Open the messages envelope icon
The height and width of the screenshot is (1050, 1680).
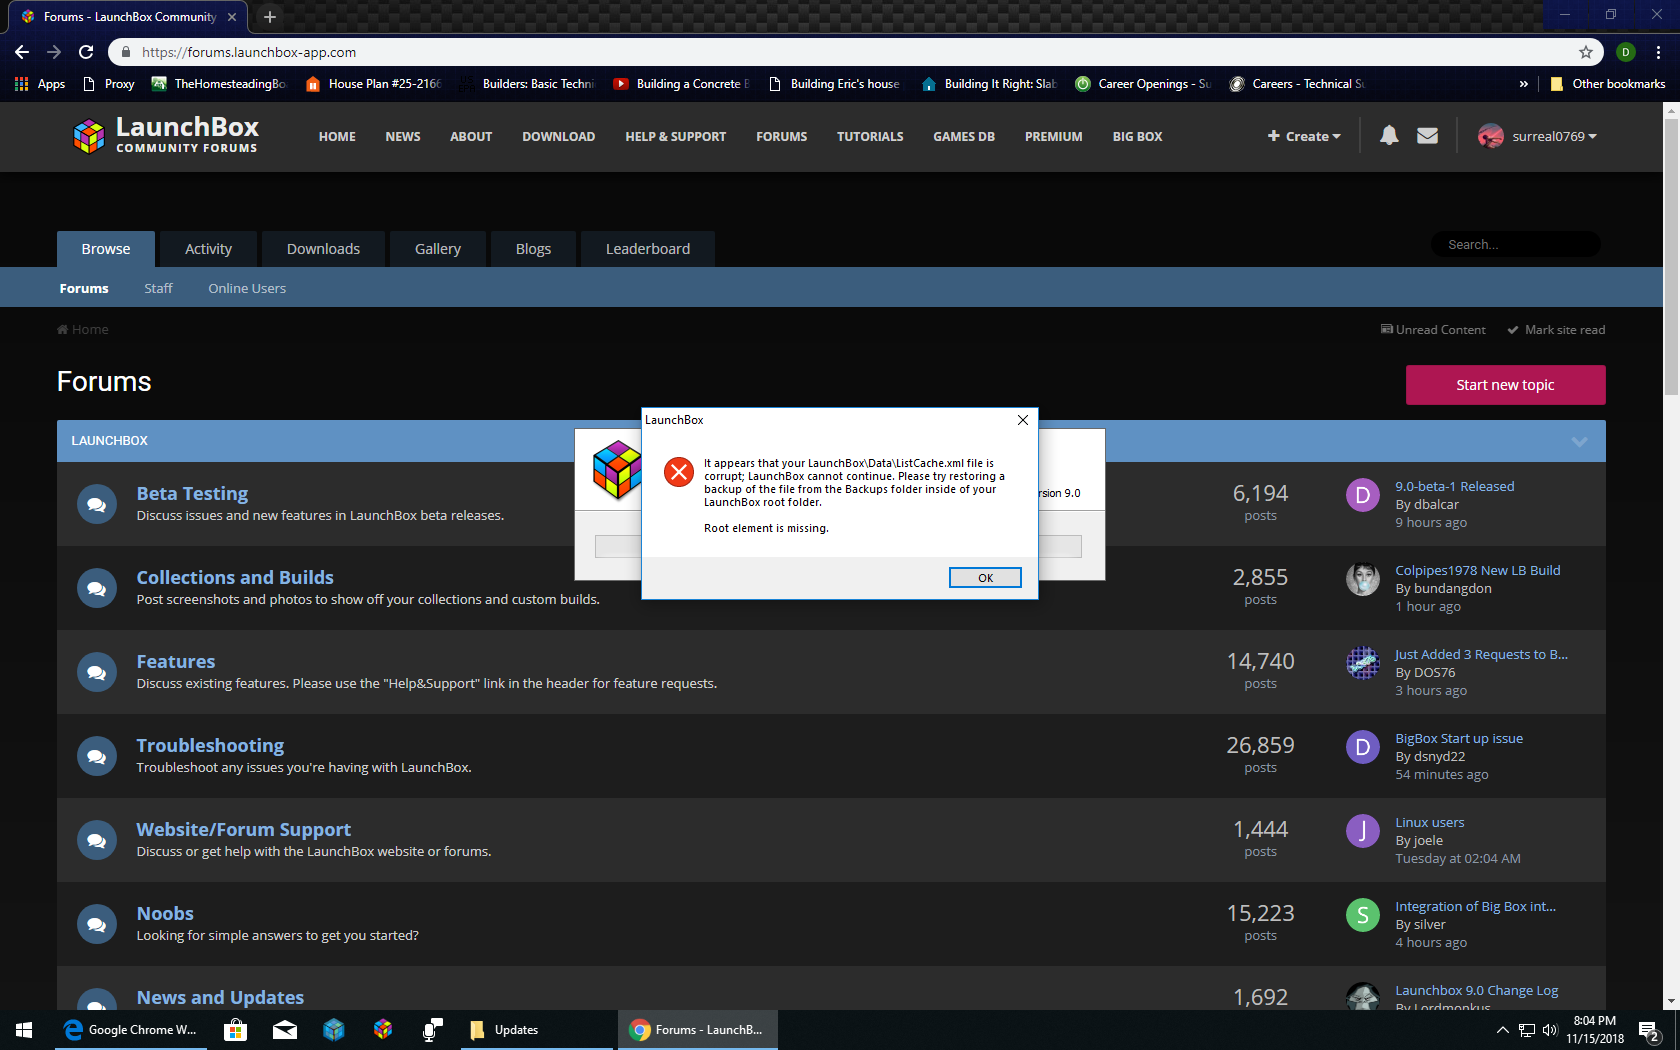(1428, 135)
